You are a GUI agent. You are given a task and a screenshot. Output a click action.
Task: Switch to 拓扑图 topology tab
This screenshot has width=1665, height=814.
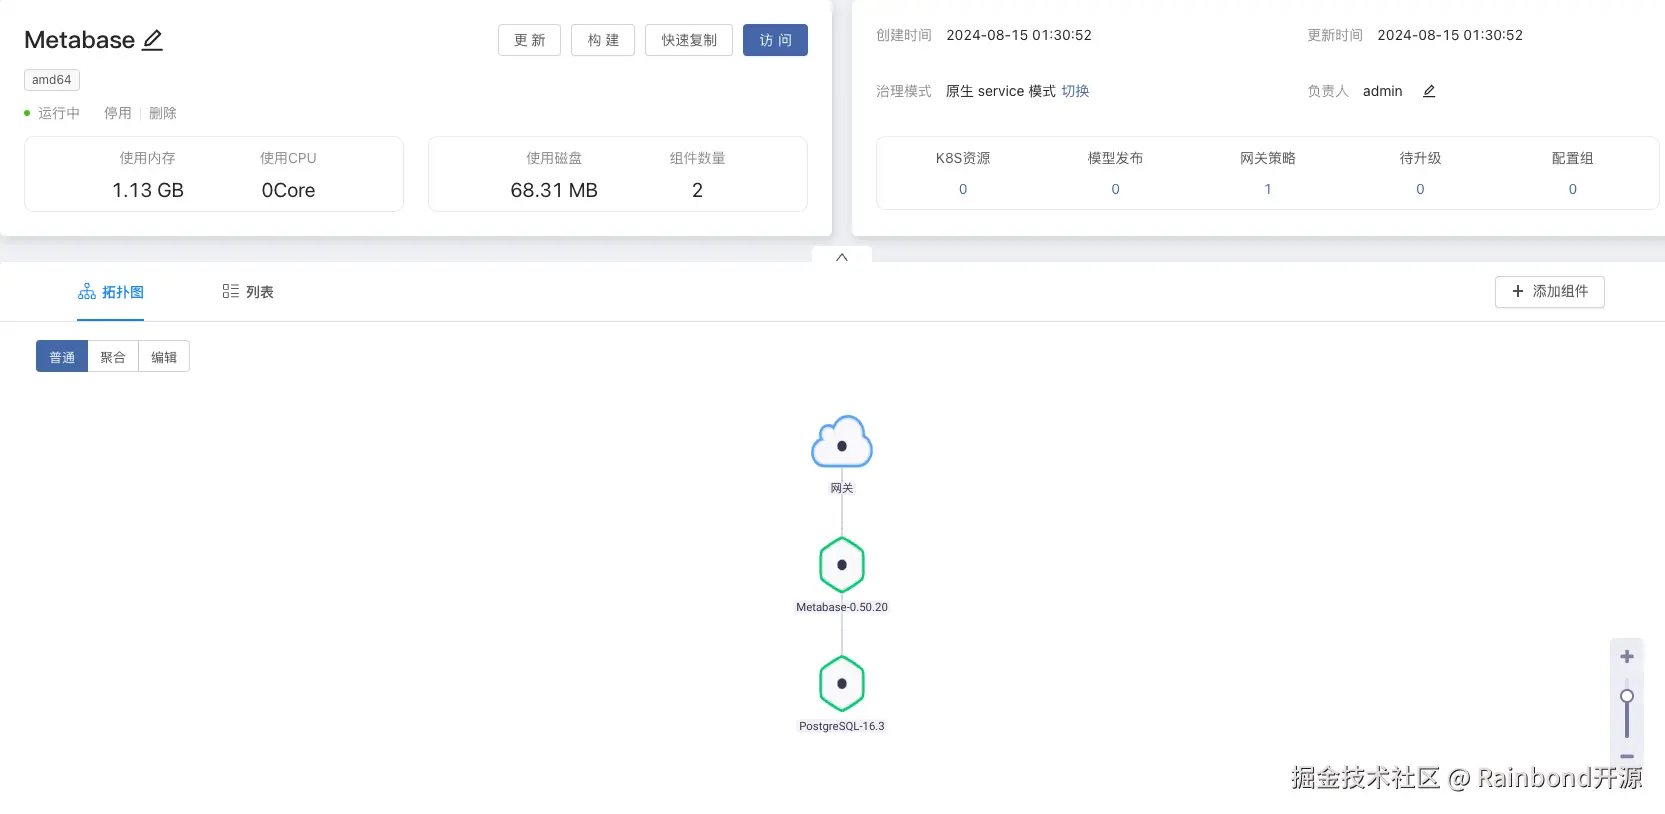(x=111, y=292)
